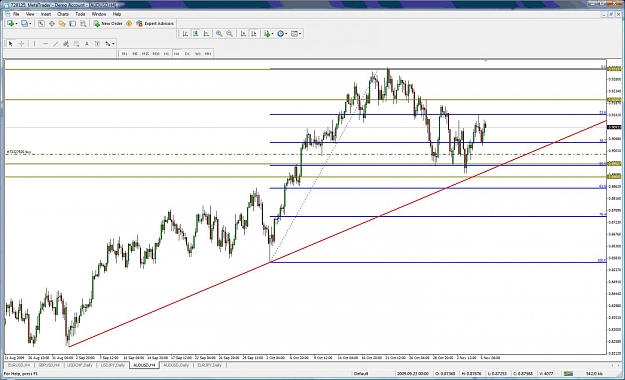Select the Cursor arrow tool
This screenshot has height=380, width=625.
pos(10,44)
